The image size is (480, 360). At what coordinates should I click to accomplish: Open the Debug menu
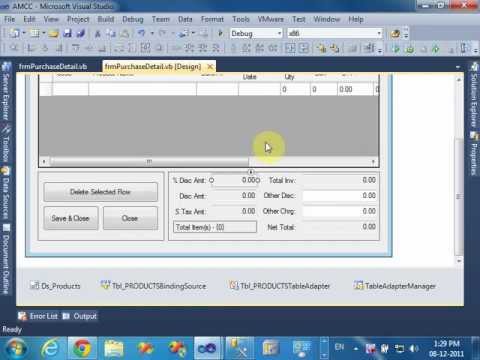(133, 19)
